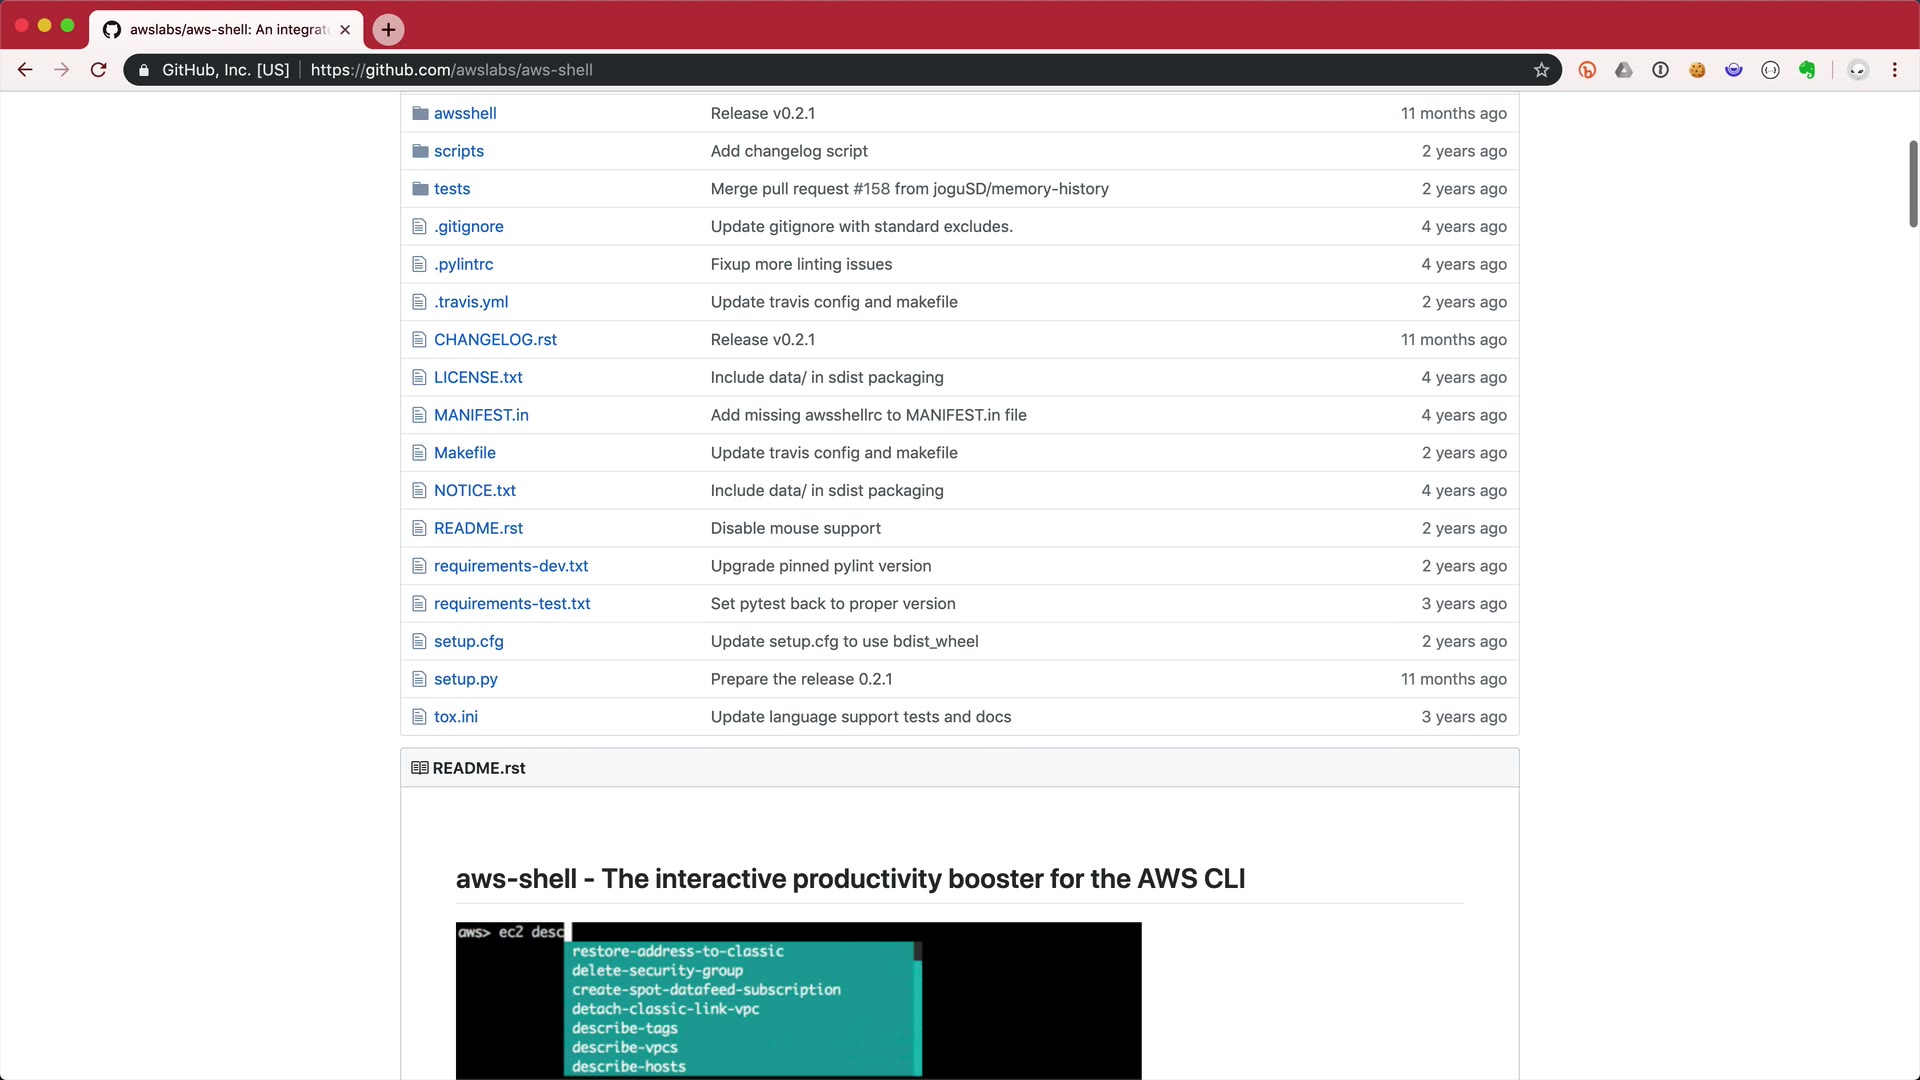Open the pull request #158 commit message
The height and width of the screenshot is (1080, 1920).
pyautogui.click(x=909, y=189)
